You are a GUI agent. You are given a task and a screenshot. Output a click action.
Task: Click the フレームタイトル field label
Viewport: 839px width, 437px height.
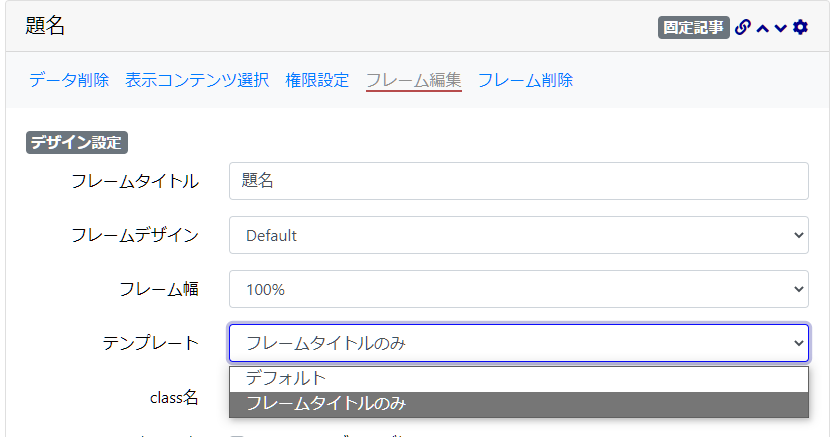point(135,181)
